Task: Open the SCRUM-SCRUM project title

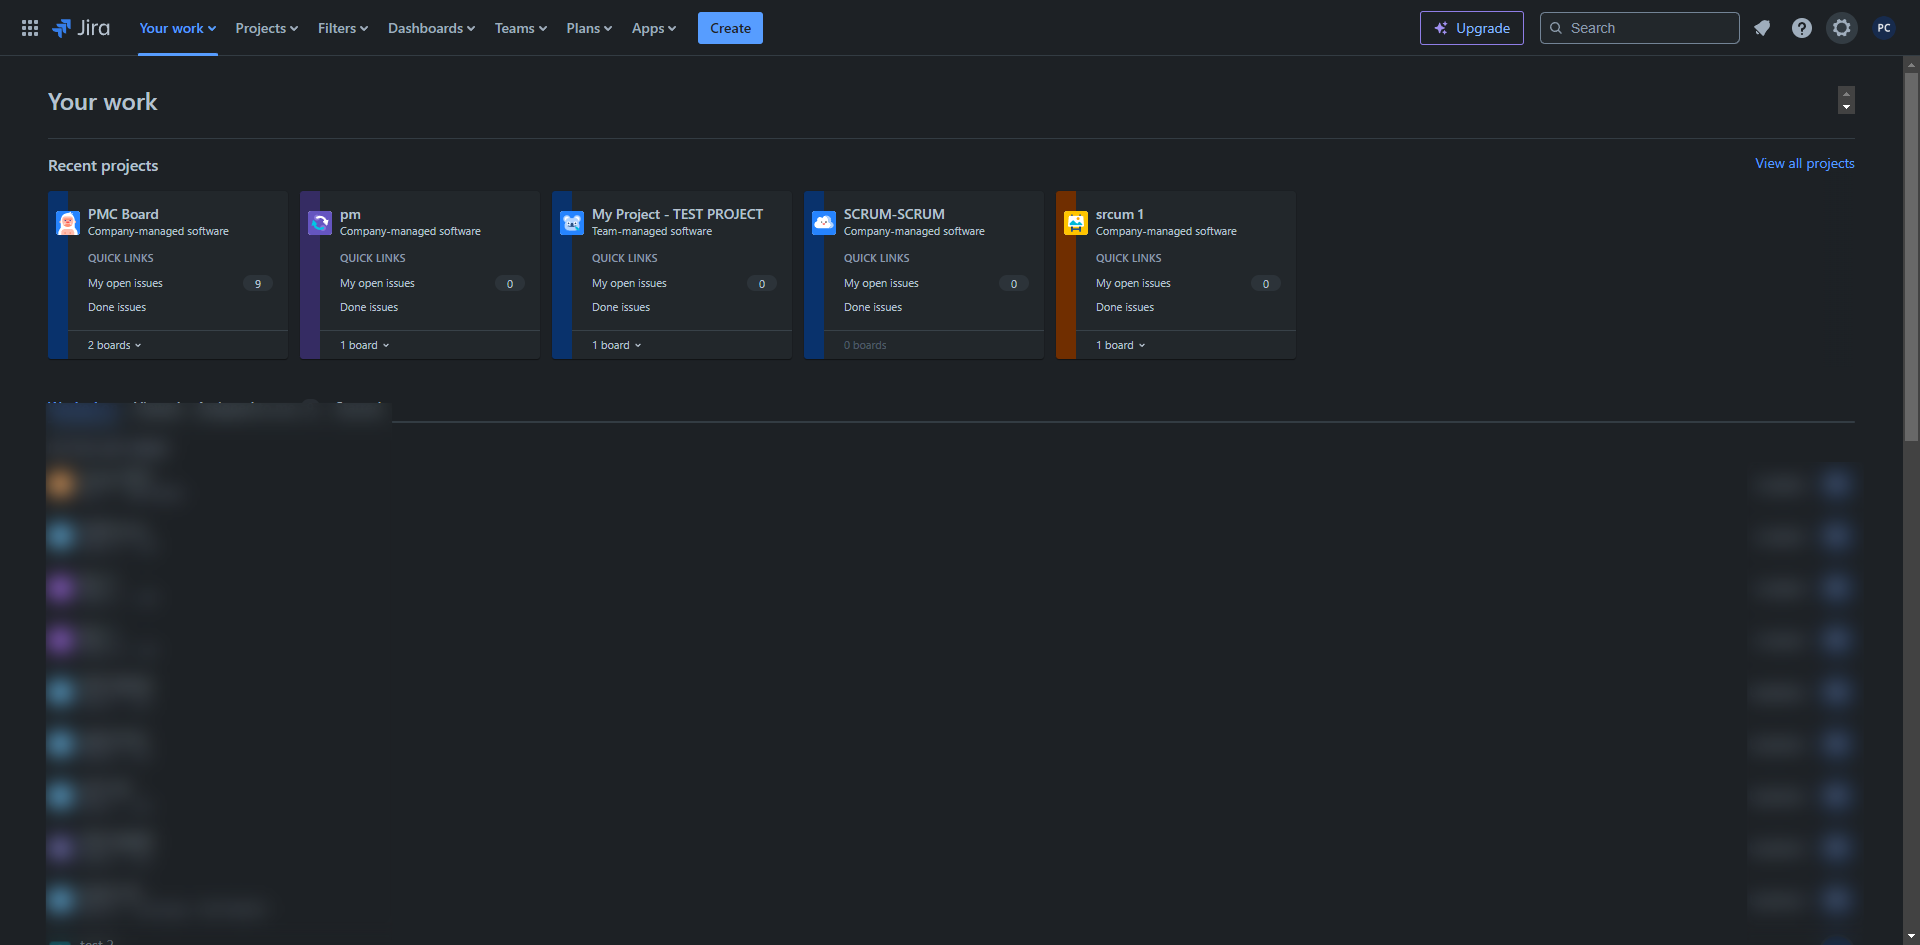Action: tap(894, 214)
